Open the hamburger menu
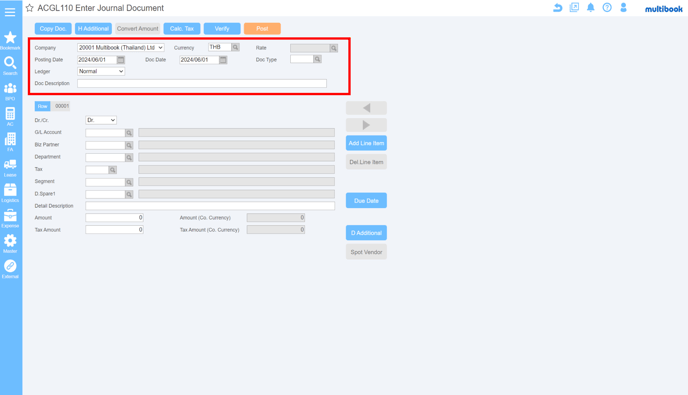This screenshot has height=395, width=688. pyautogui.click(x=10, y=12)
